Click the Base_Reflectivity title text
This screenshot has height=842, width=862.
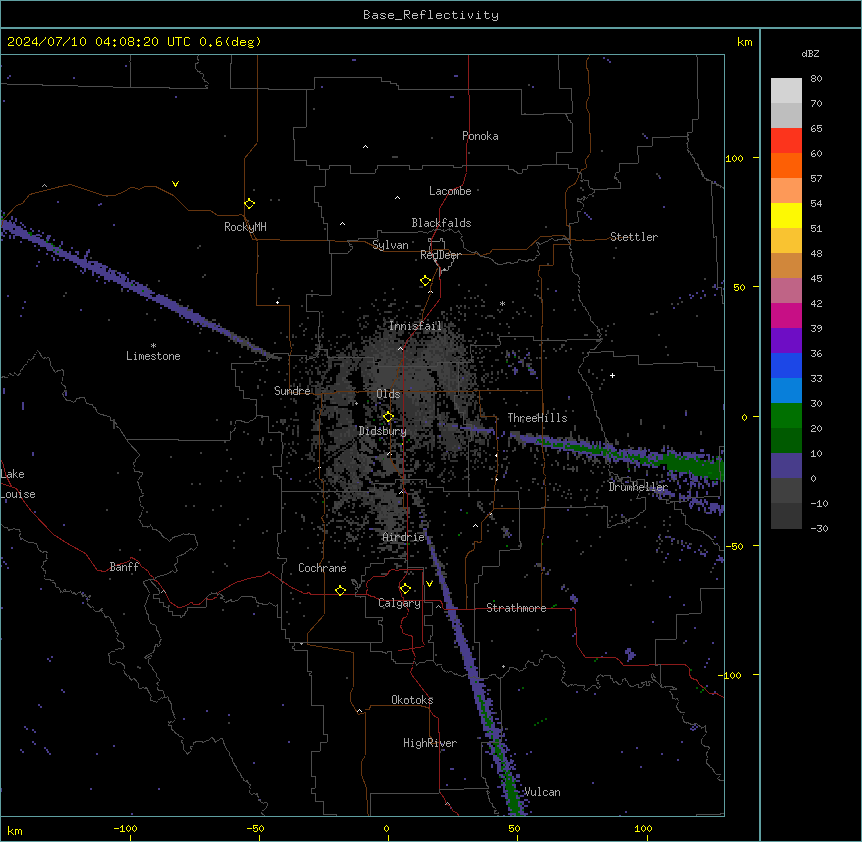coord(431,15)
